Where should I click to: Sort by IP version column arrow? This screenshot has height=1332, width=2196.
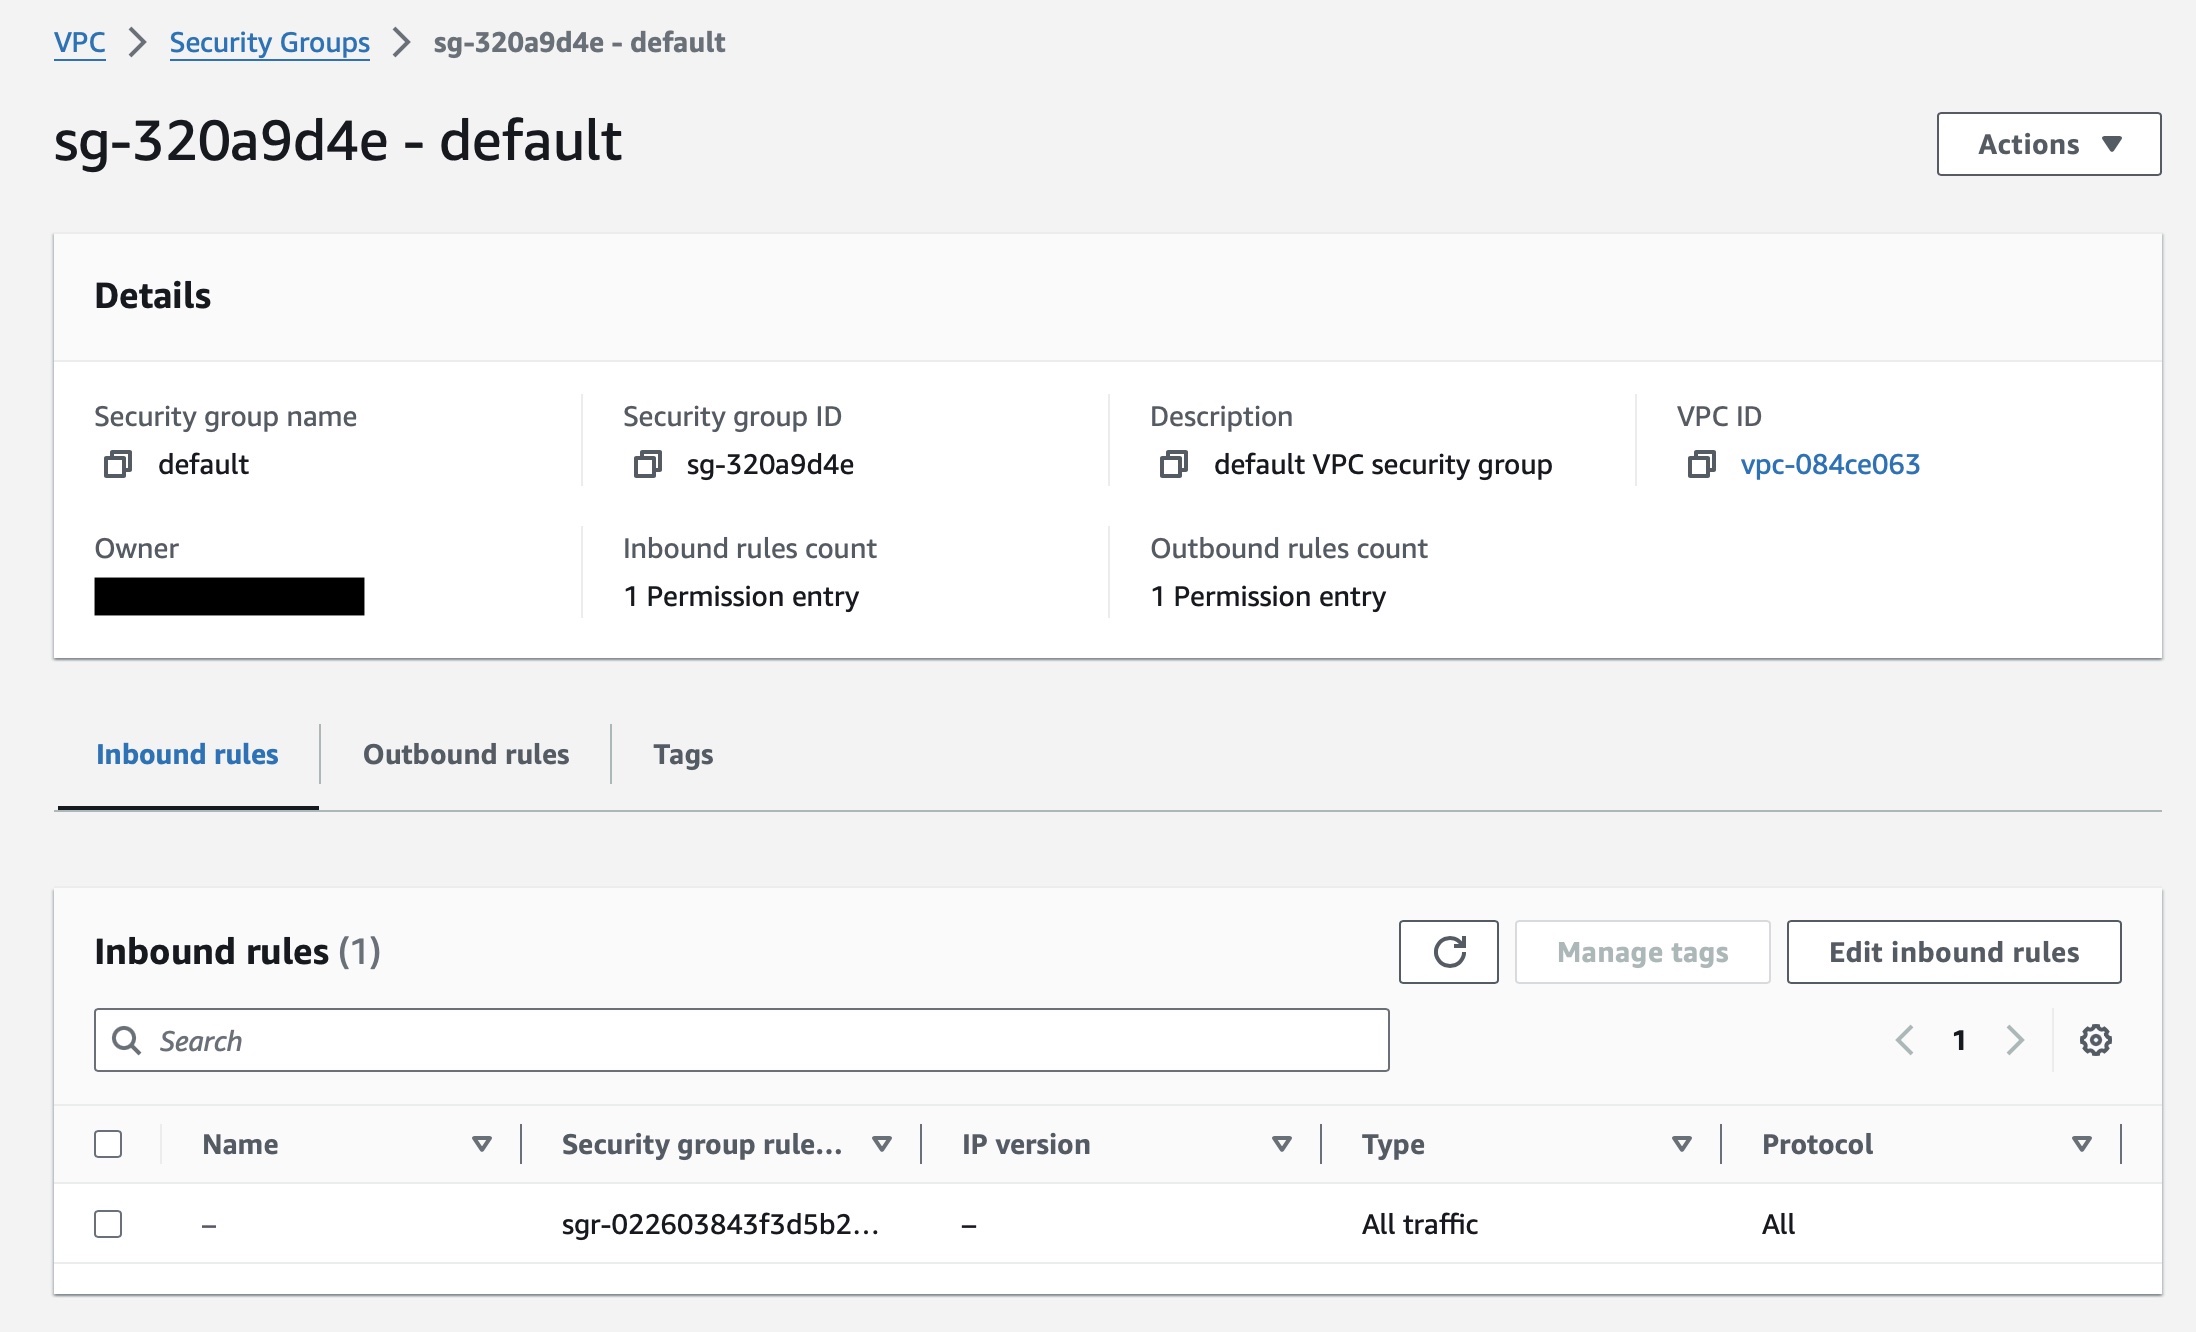point(1281,1144)
